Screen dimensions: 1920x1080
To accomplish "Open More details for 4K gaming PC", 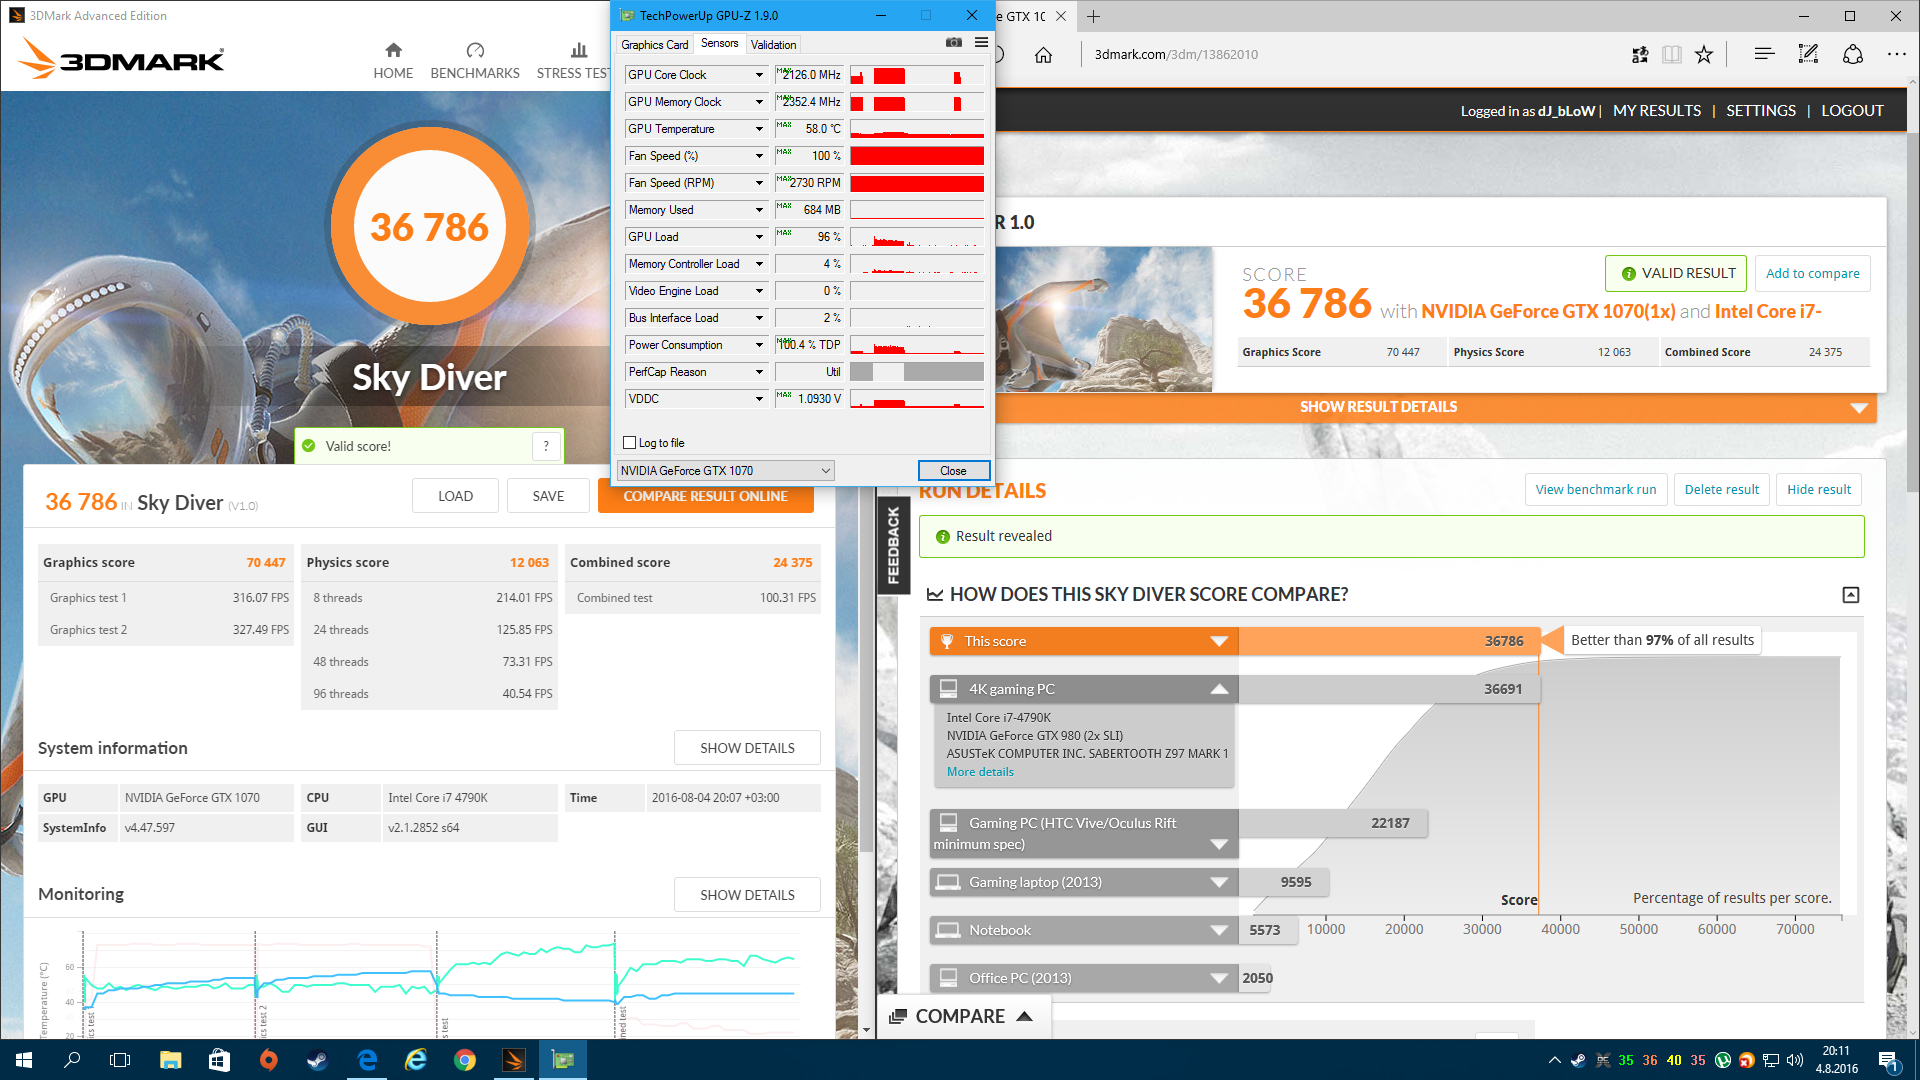I will (x=980, y=772).
